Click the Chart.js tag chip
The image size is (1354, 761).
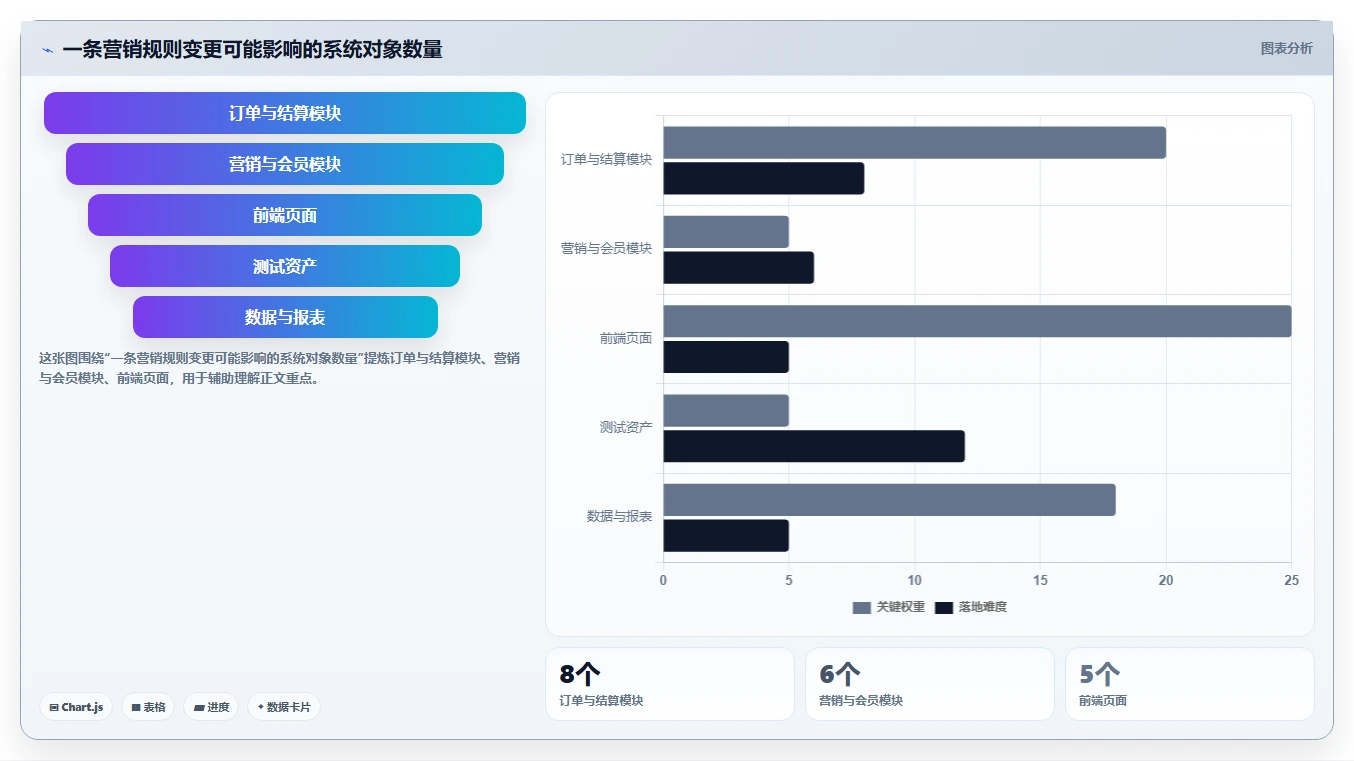76,707
